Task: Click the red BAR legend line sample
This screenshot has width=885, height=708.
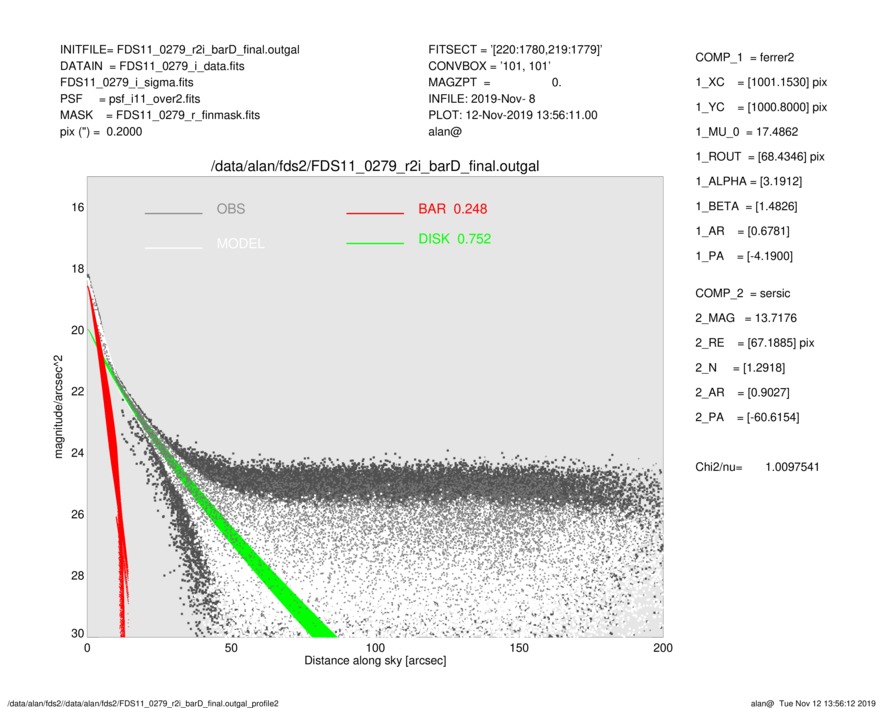Action: coord(375,213)
